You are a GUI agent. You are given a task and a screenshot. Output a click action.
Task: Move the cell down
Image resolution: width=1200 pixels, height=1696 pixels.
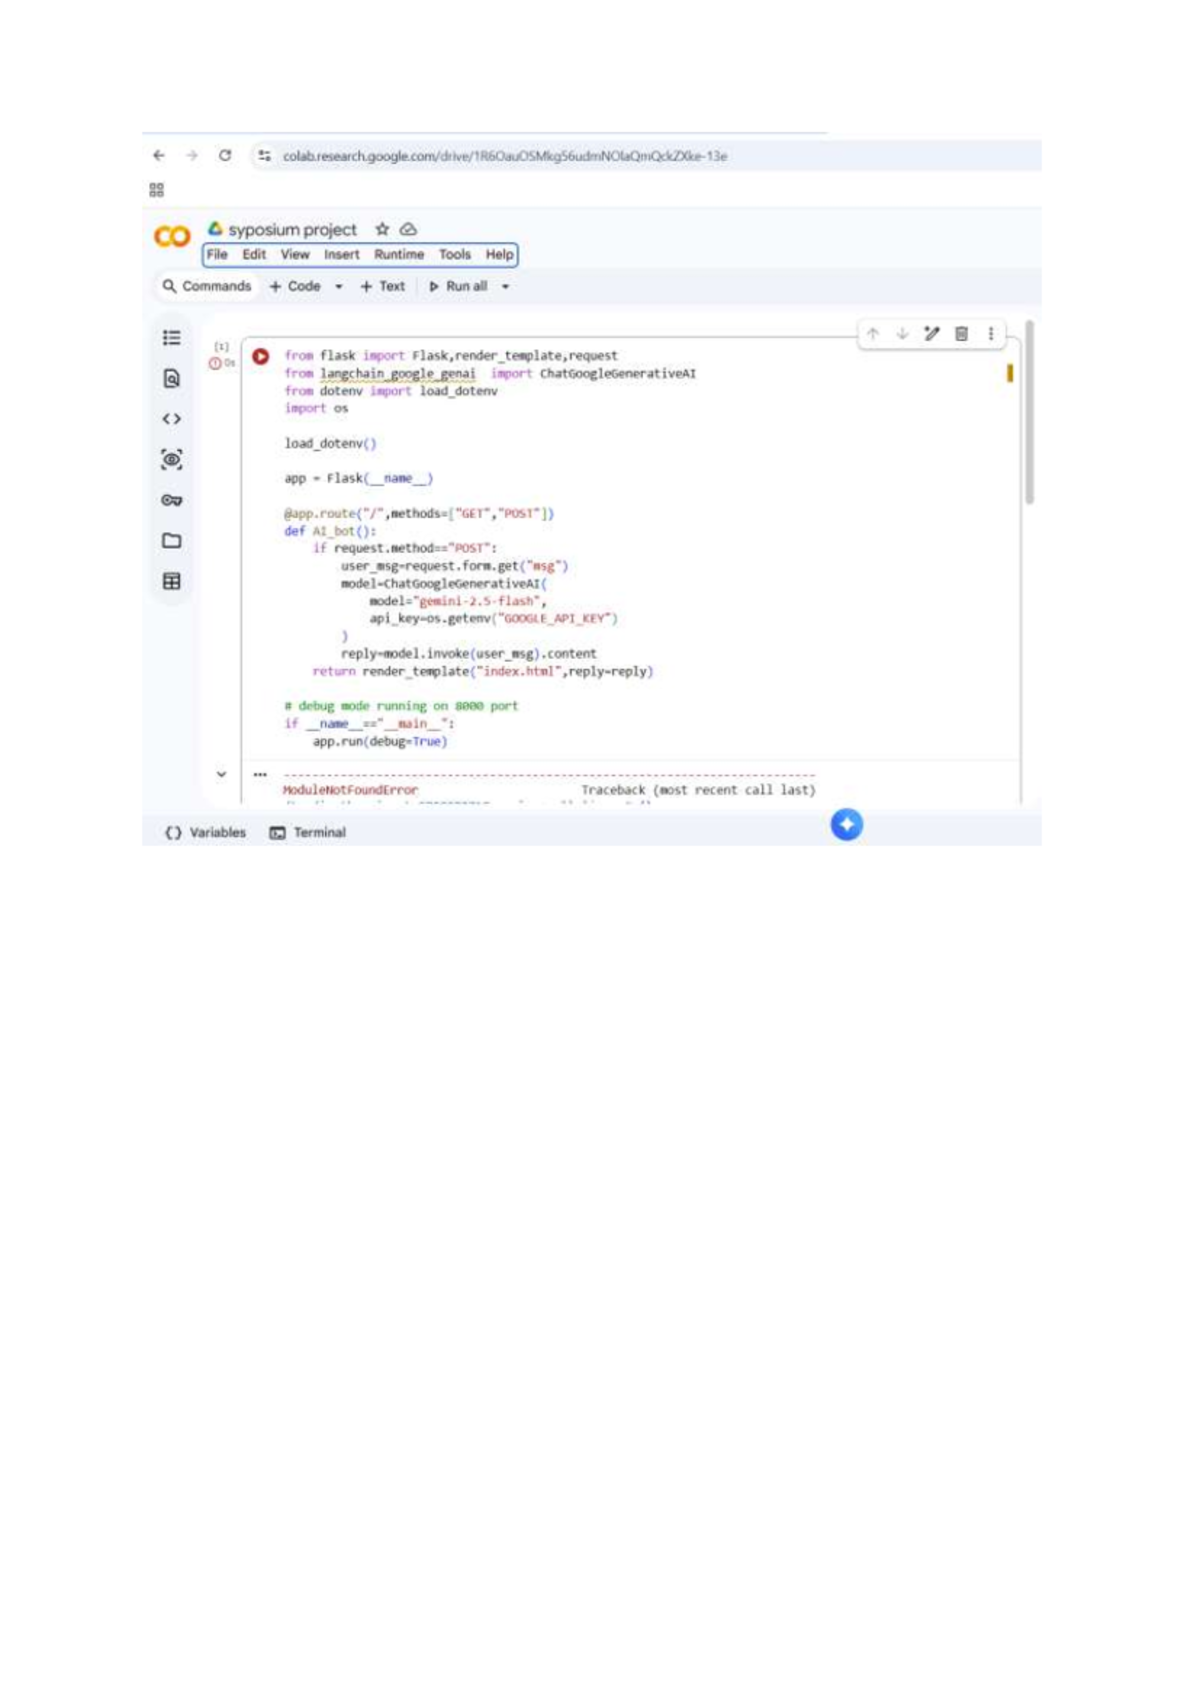pos(902,334)
